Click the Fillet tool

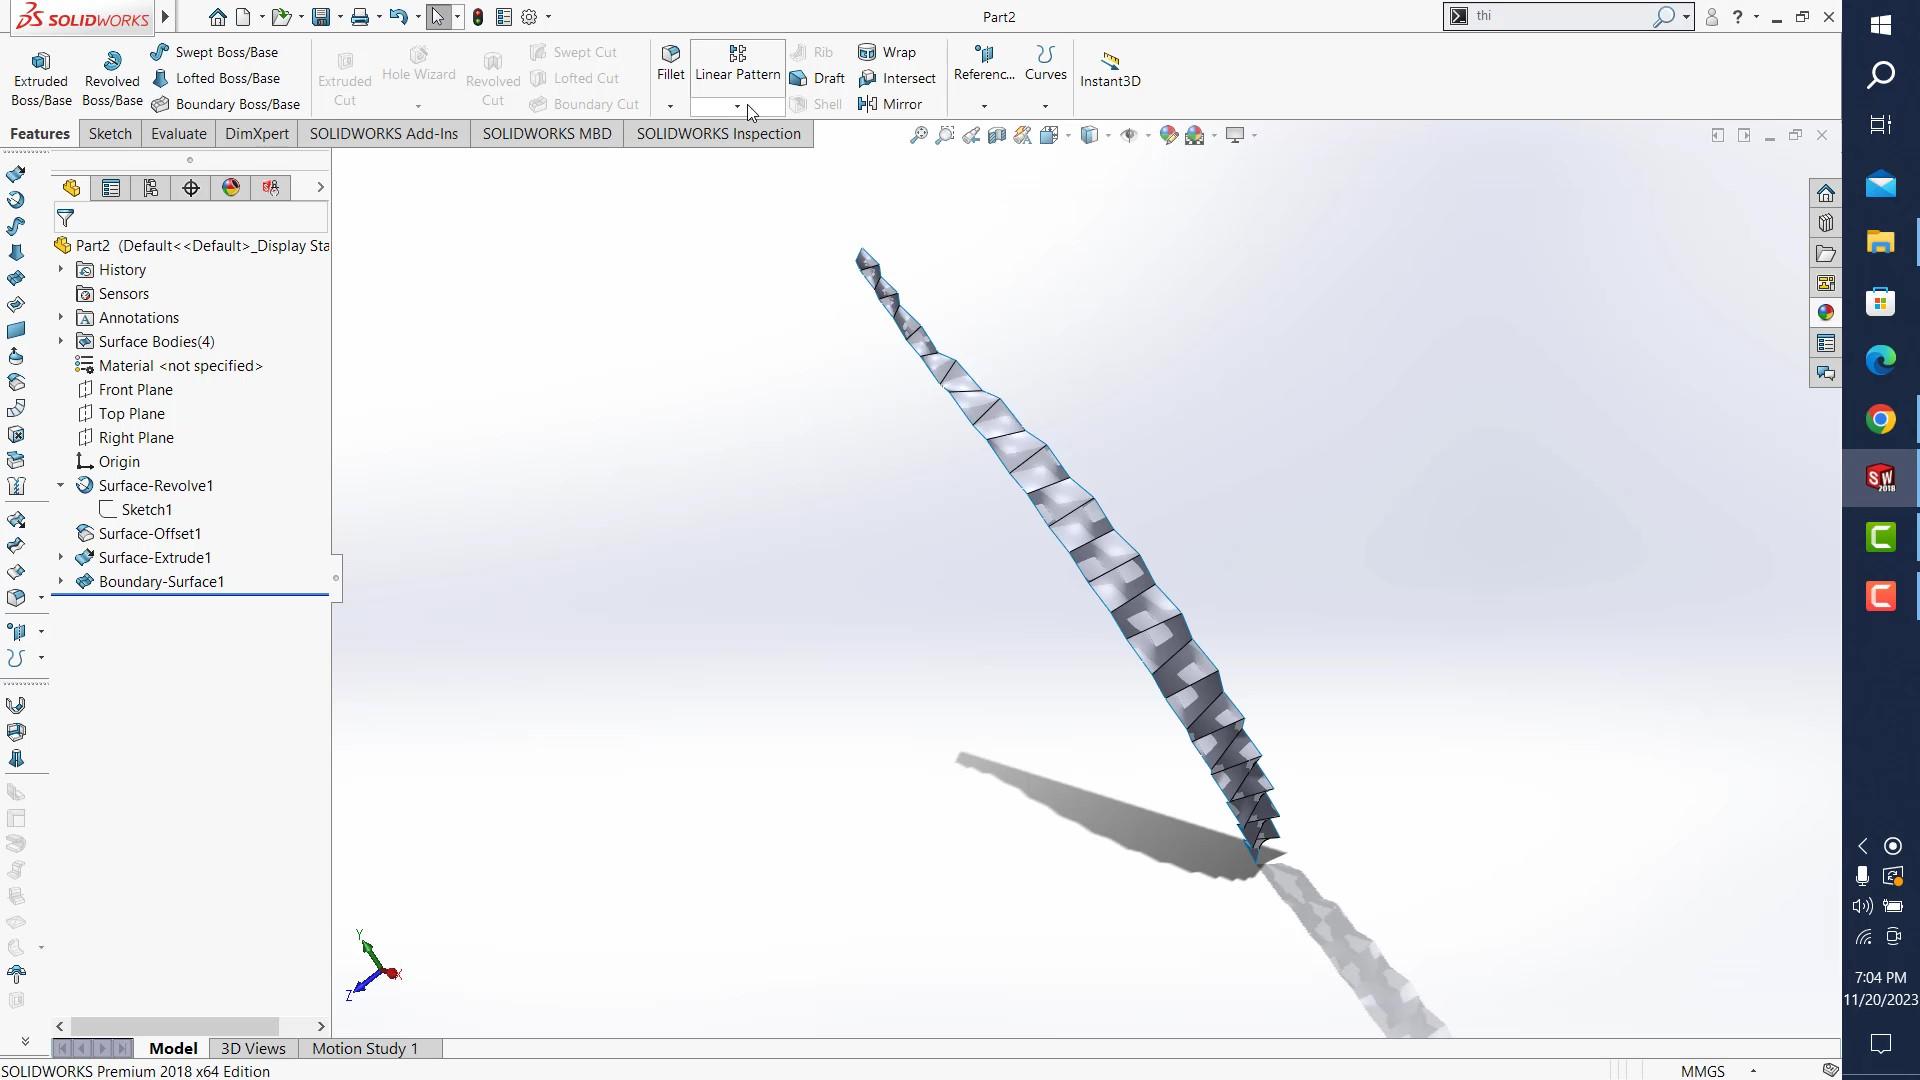(x=671, y=62)
